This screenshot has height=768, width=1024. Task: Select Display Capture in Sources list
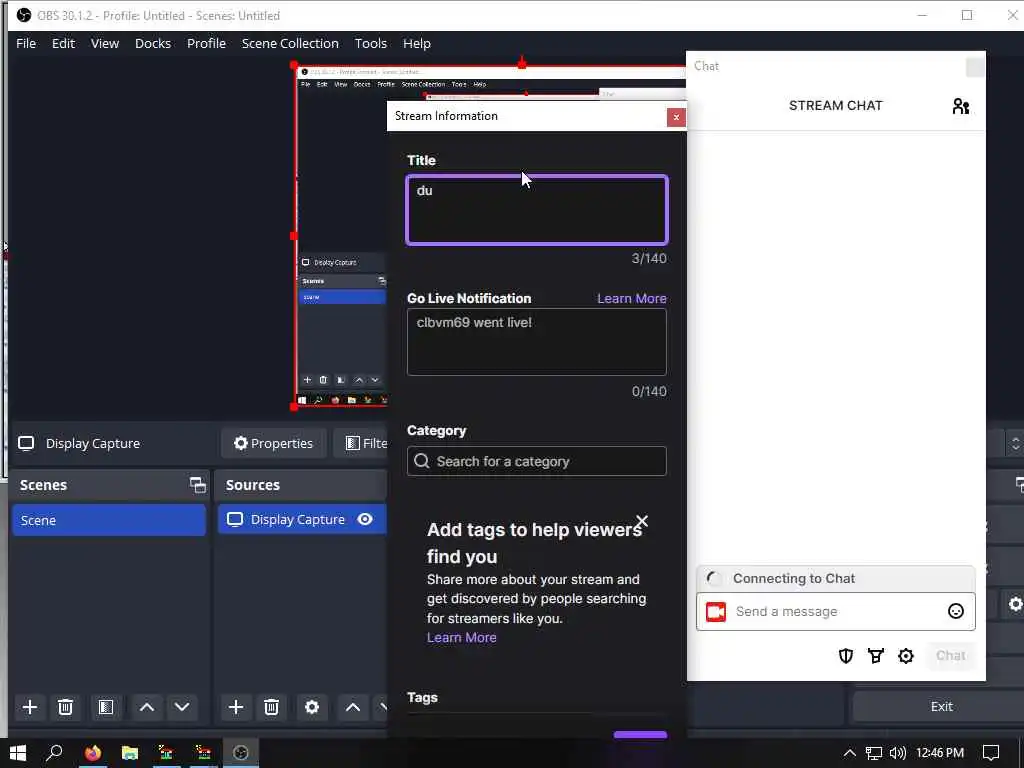302,520
